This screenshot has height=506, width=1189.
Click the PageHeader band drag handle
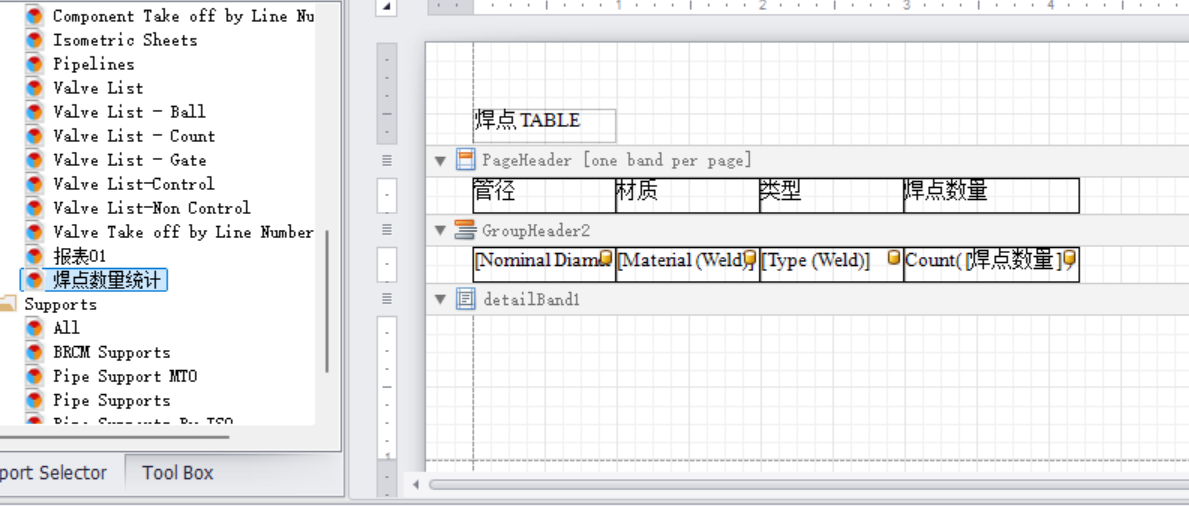tap(387, 161)
